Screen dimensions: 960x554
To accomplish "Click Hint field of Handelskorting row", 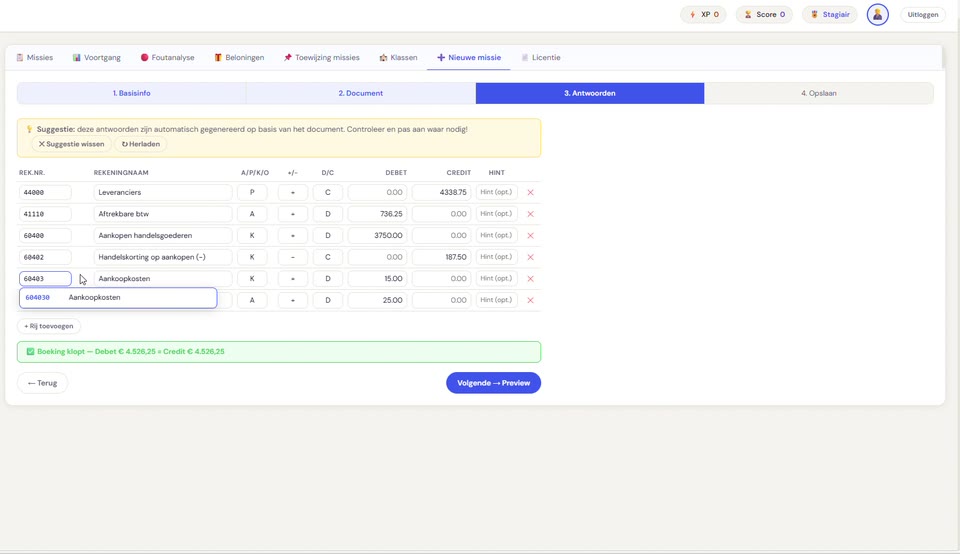I will click(x=496, y=257).
